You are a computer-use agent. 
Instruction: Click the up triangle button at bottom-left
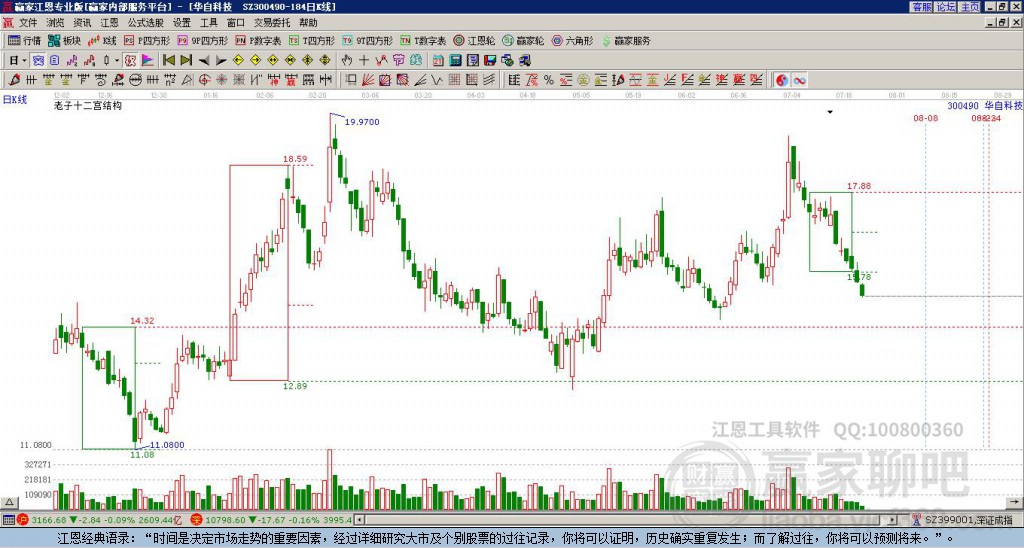[8, 502]
